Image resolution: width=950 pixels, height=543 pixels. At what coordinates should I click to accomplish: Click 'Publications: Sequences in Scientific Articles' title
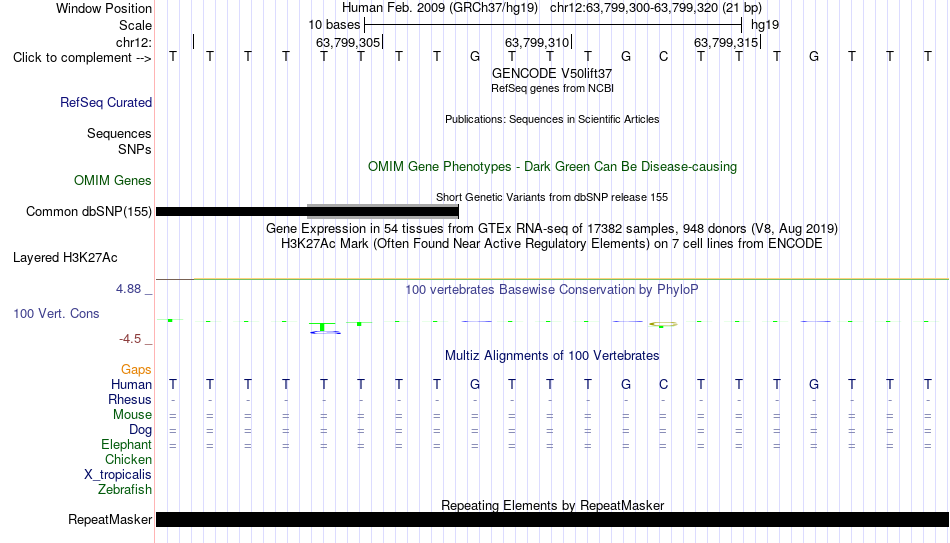tap(552, 119)
